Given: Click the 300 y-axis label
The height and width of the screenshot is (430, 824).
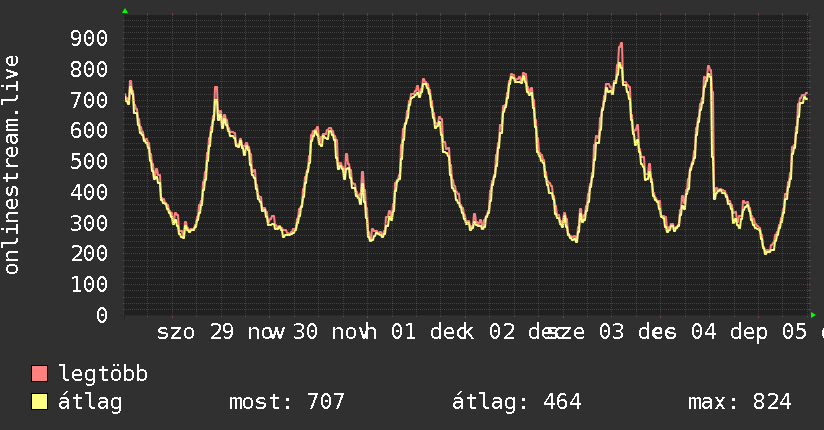Looking at the screenshot, I should pyautogui.click(x=89, y=223).
